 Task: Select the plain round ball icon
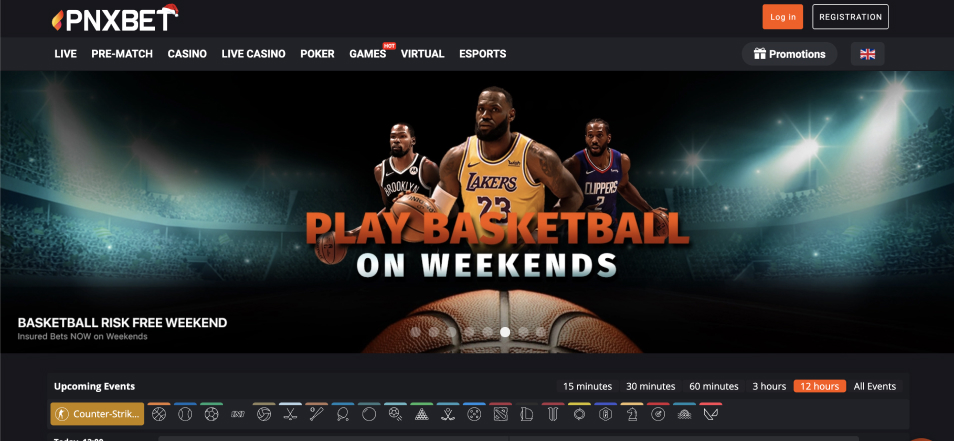(369, 414)
